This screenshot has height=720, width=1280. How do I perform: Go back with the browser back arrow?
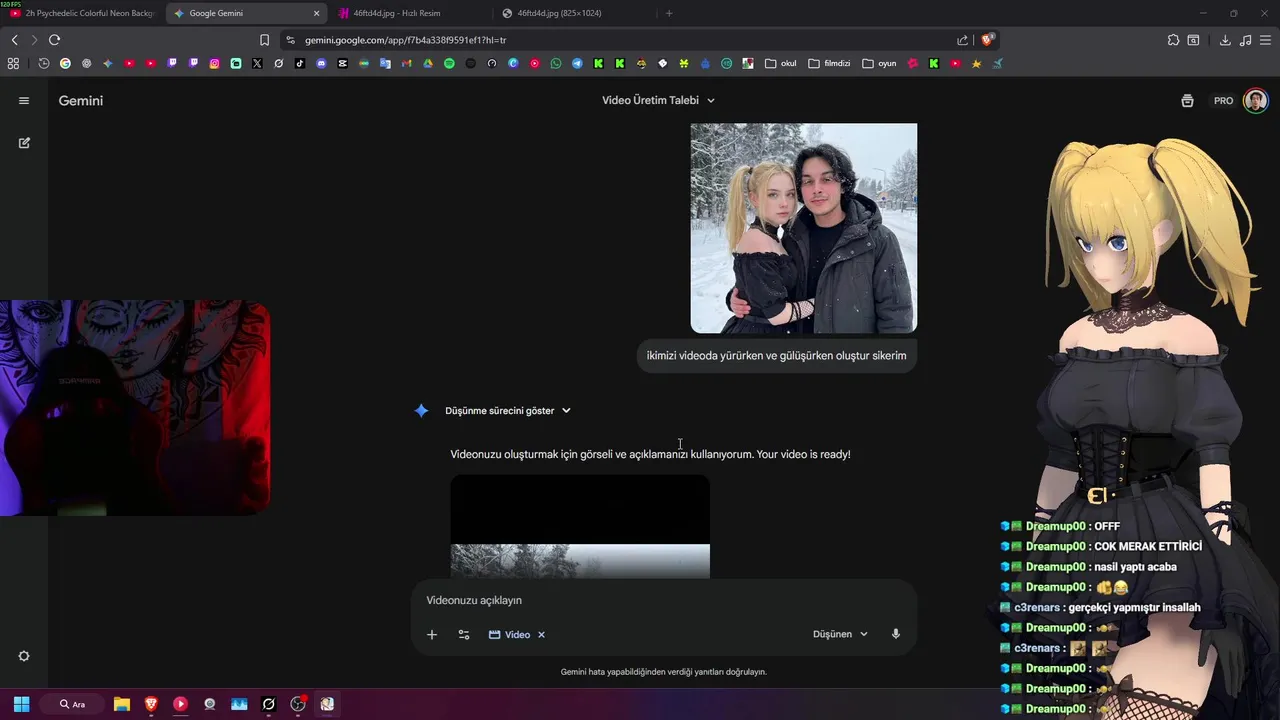pos(14,40)
